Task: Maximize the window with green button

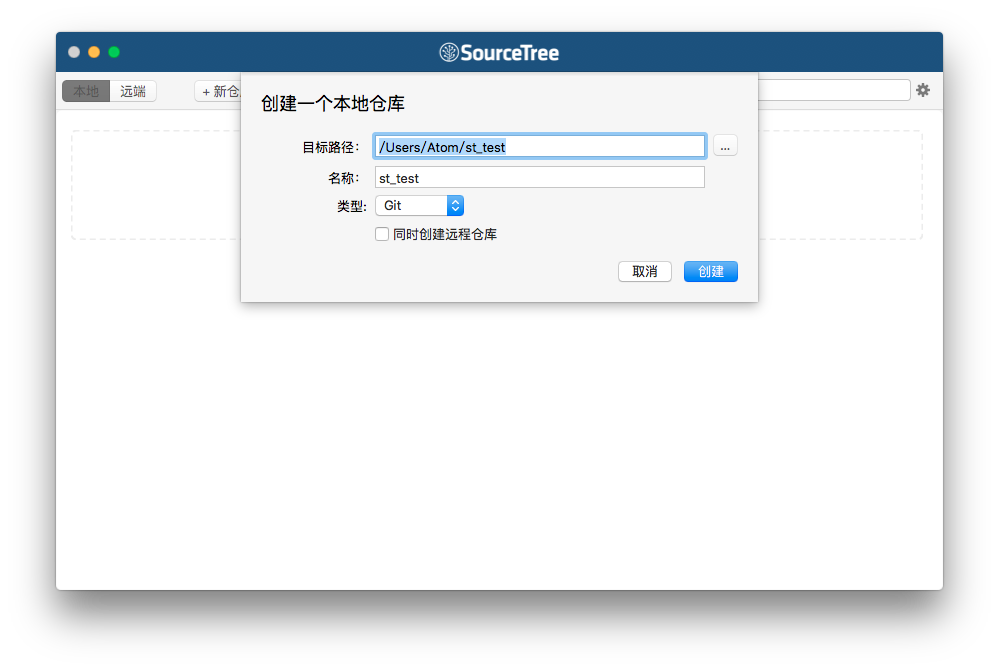Action: [x=114, y=52]
